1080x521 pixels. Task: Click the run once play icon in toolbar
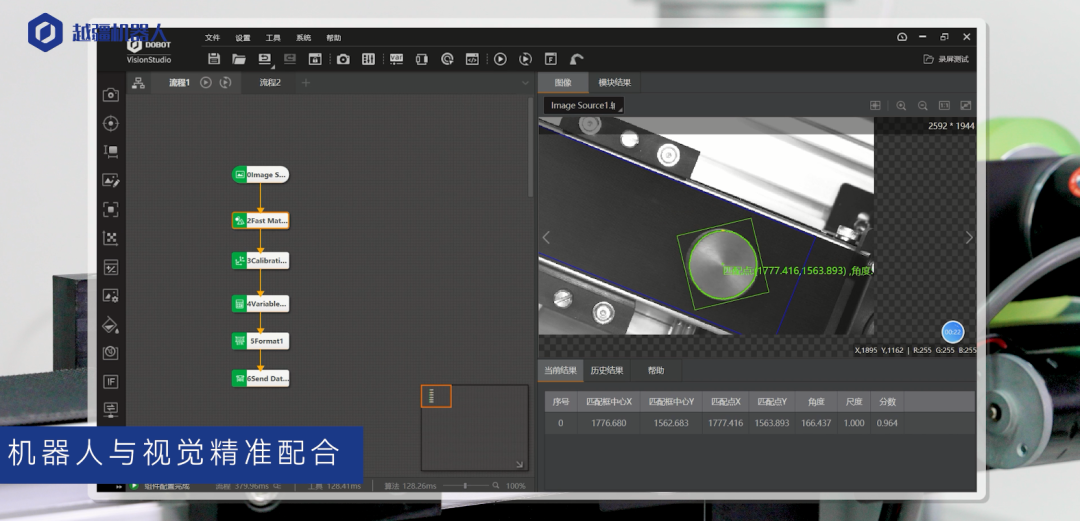pos(500,59)
